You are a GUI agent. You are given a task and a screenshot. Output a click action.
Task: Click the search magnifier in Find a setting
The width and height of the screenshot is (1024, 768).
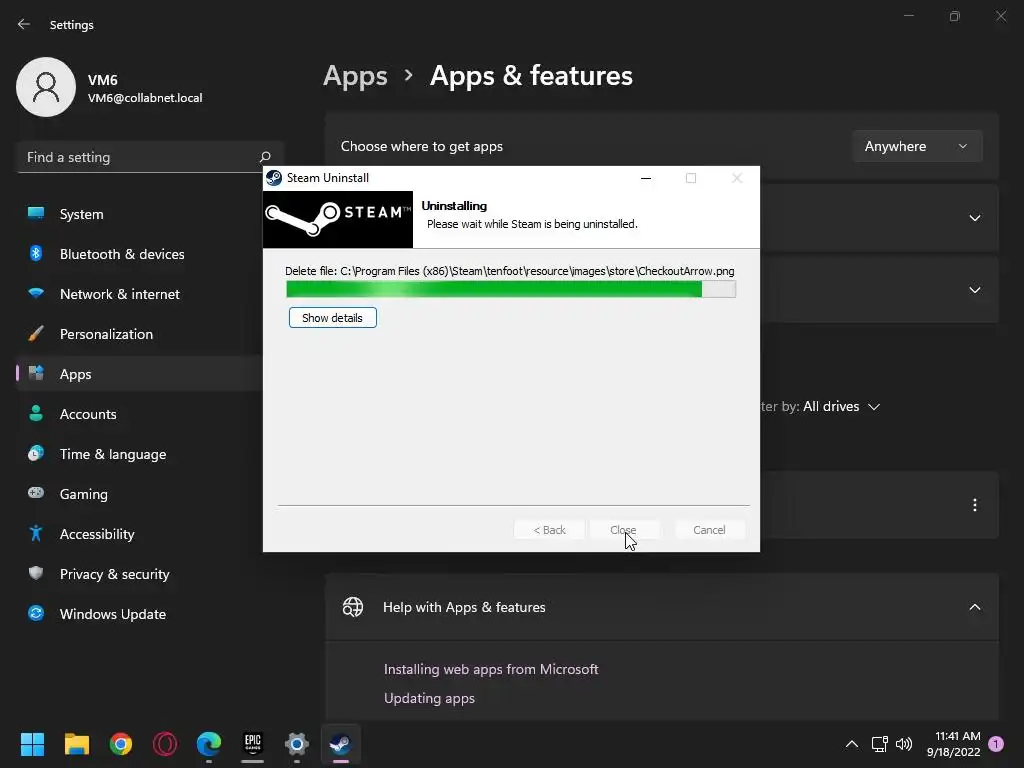264,157
